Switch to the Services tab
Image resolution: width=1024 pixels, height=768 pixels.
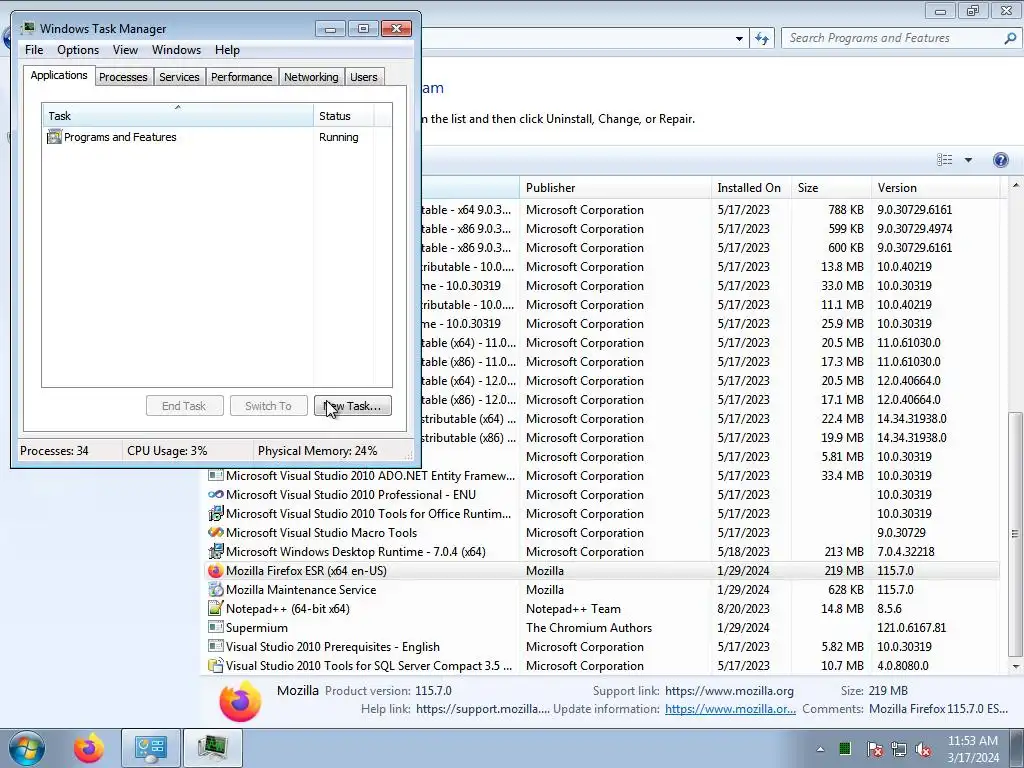coord(179,77)
